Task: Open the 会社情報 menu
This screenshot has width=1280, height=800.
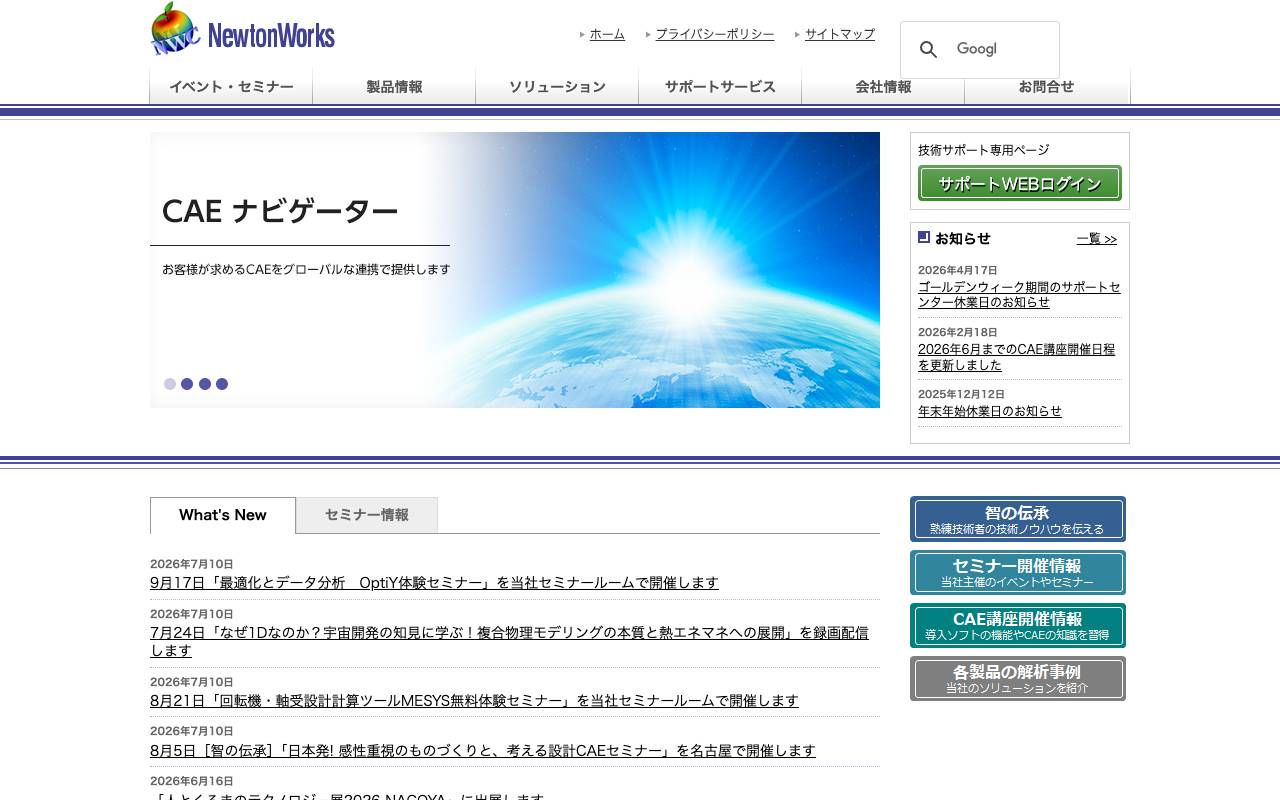Action: tap(883, 87)
